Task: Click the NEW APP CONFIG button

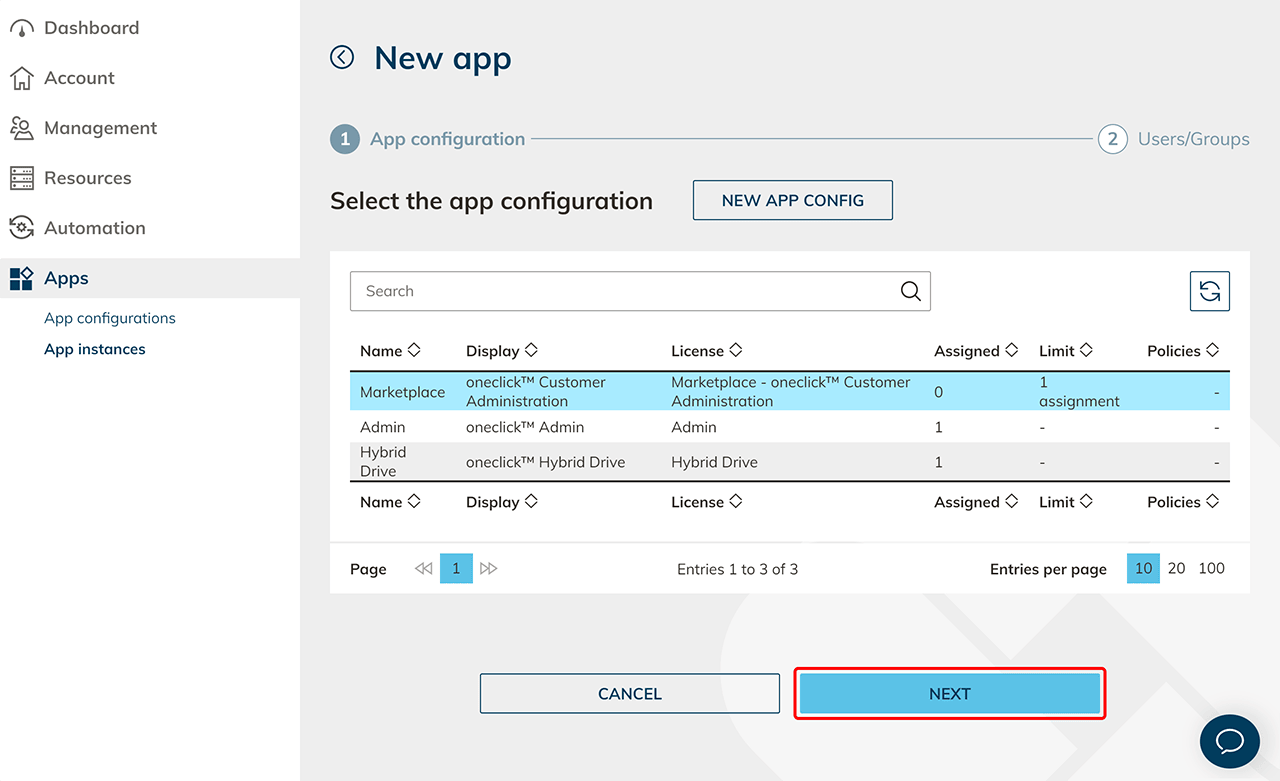Action: click(x=792, y=200)
